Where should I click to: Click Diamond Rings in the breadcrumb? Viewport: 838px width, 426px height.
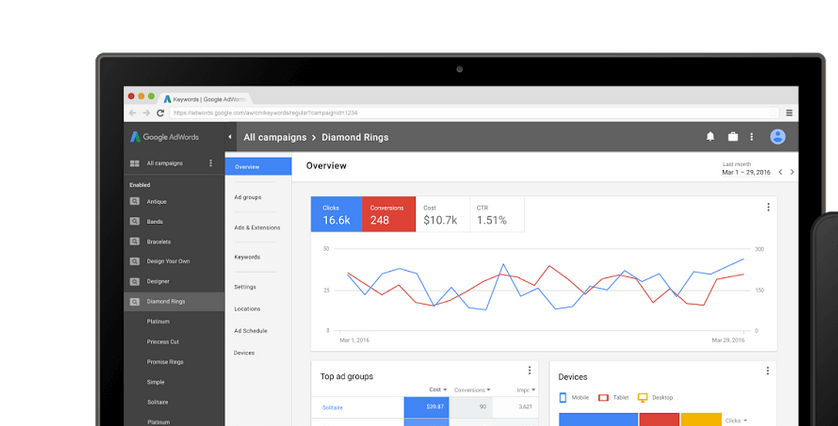(x=355, y=137)
